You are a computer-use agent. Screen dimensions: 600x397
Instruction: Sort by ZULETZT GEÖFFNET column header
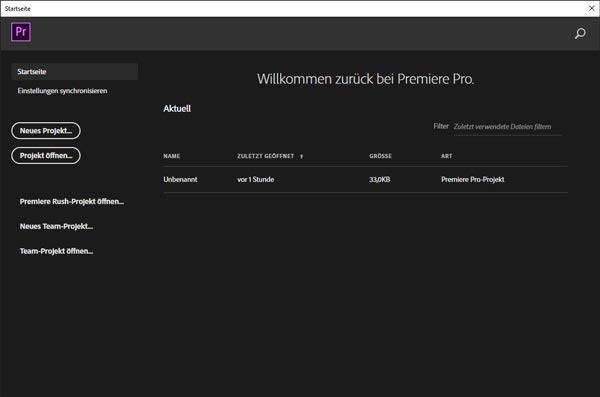coord(266,156)
